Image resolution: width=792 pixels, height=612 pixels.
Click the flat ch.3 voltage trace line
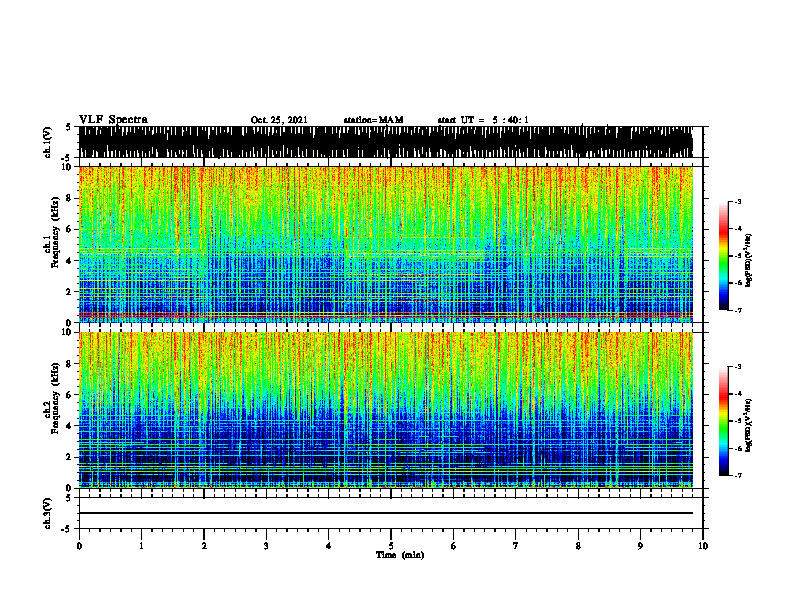[385, 513]
